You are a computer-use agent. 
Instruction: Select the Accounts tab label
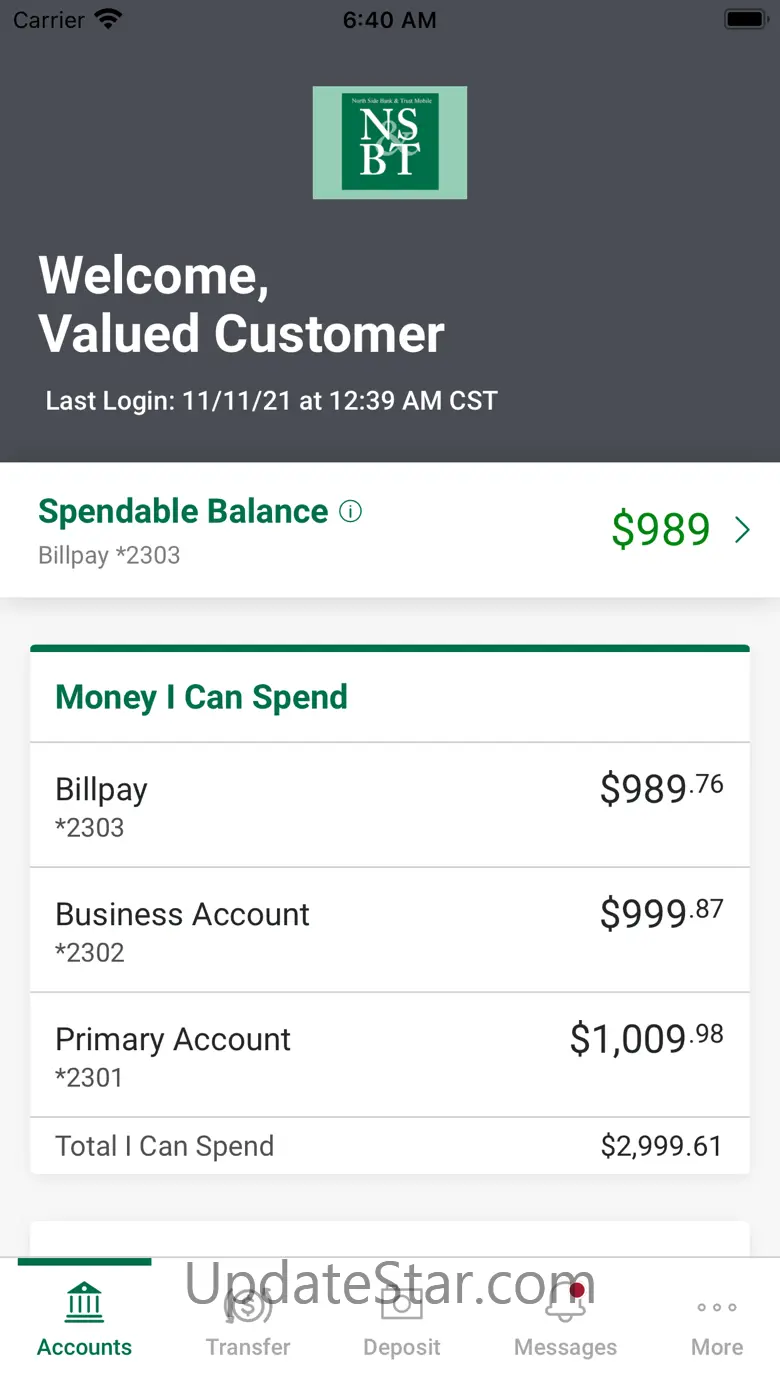pyautogui.click(x=84, y=1347)
